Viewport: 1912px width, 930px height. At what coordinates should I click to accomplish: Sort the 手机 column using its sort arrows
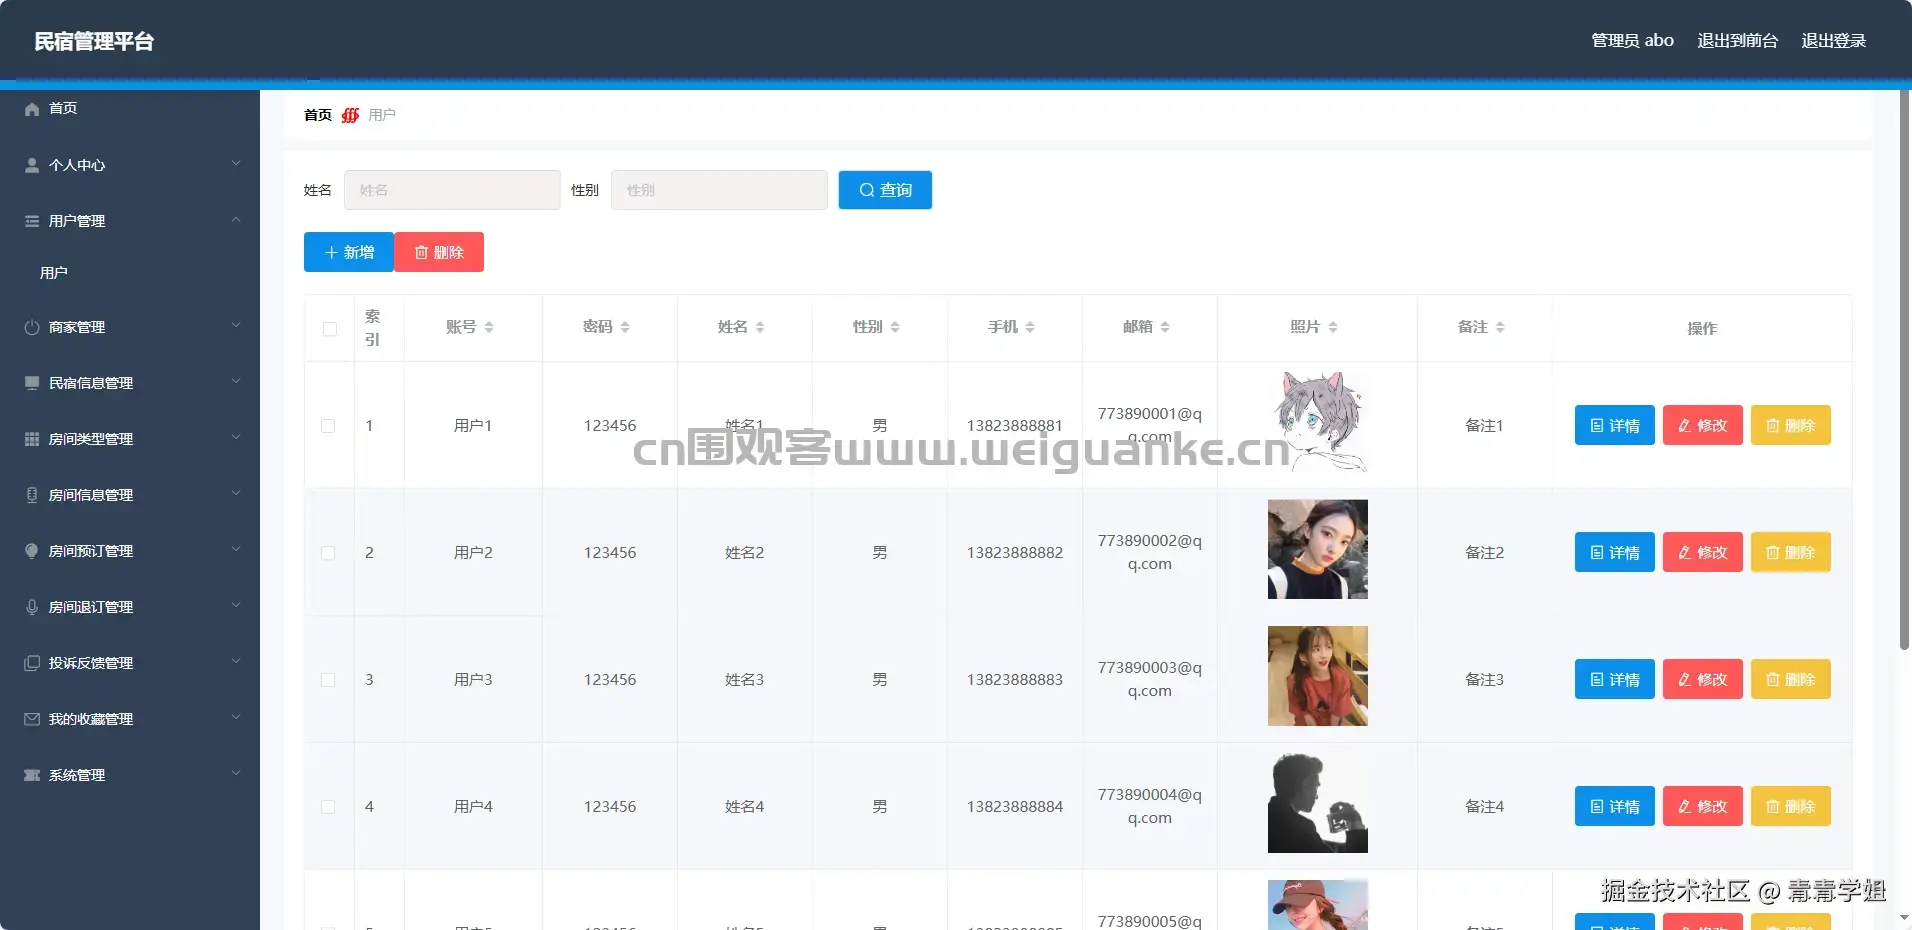coord(1030,327)
